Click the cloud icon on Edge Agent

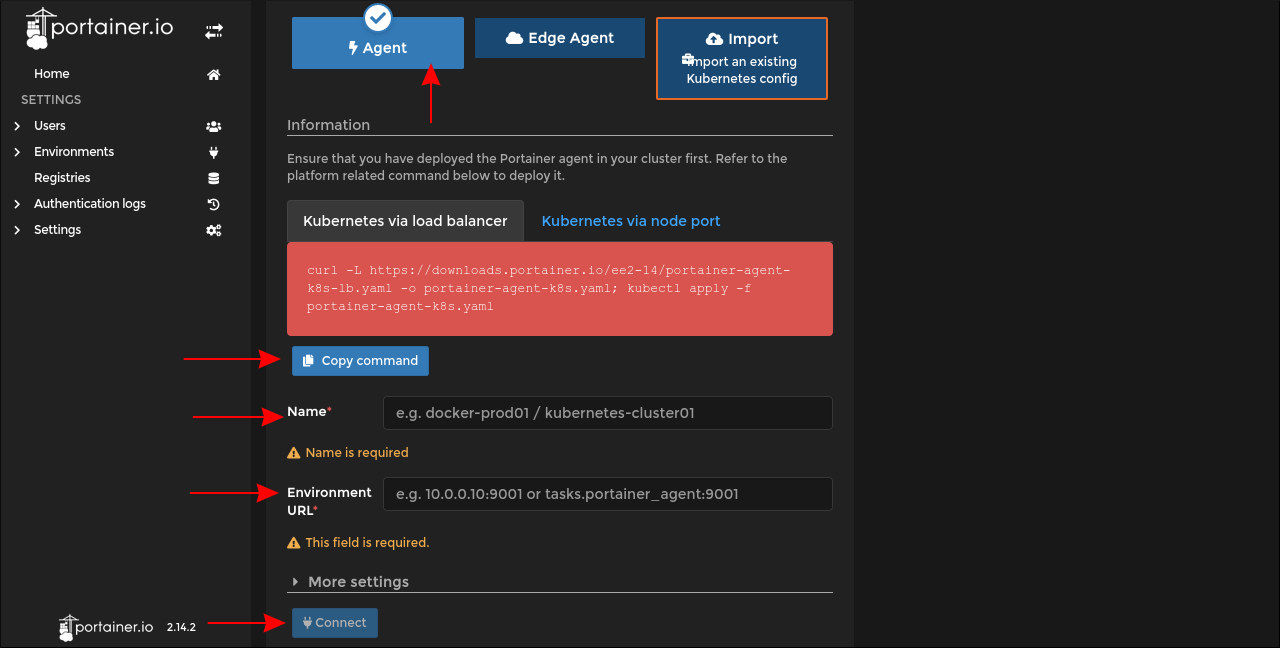pyautogui.click(x=514, y=38)
